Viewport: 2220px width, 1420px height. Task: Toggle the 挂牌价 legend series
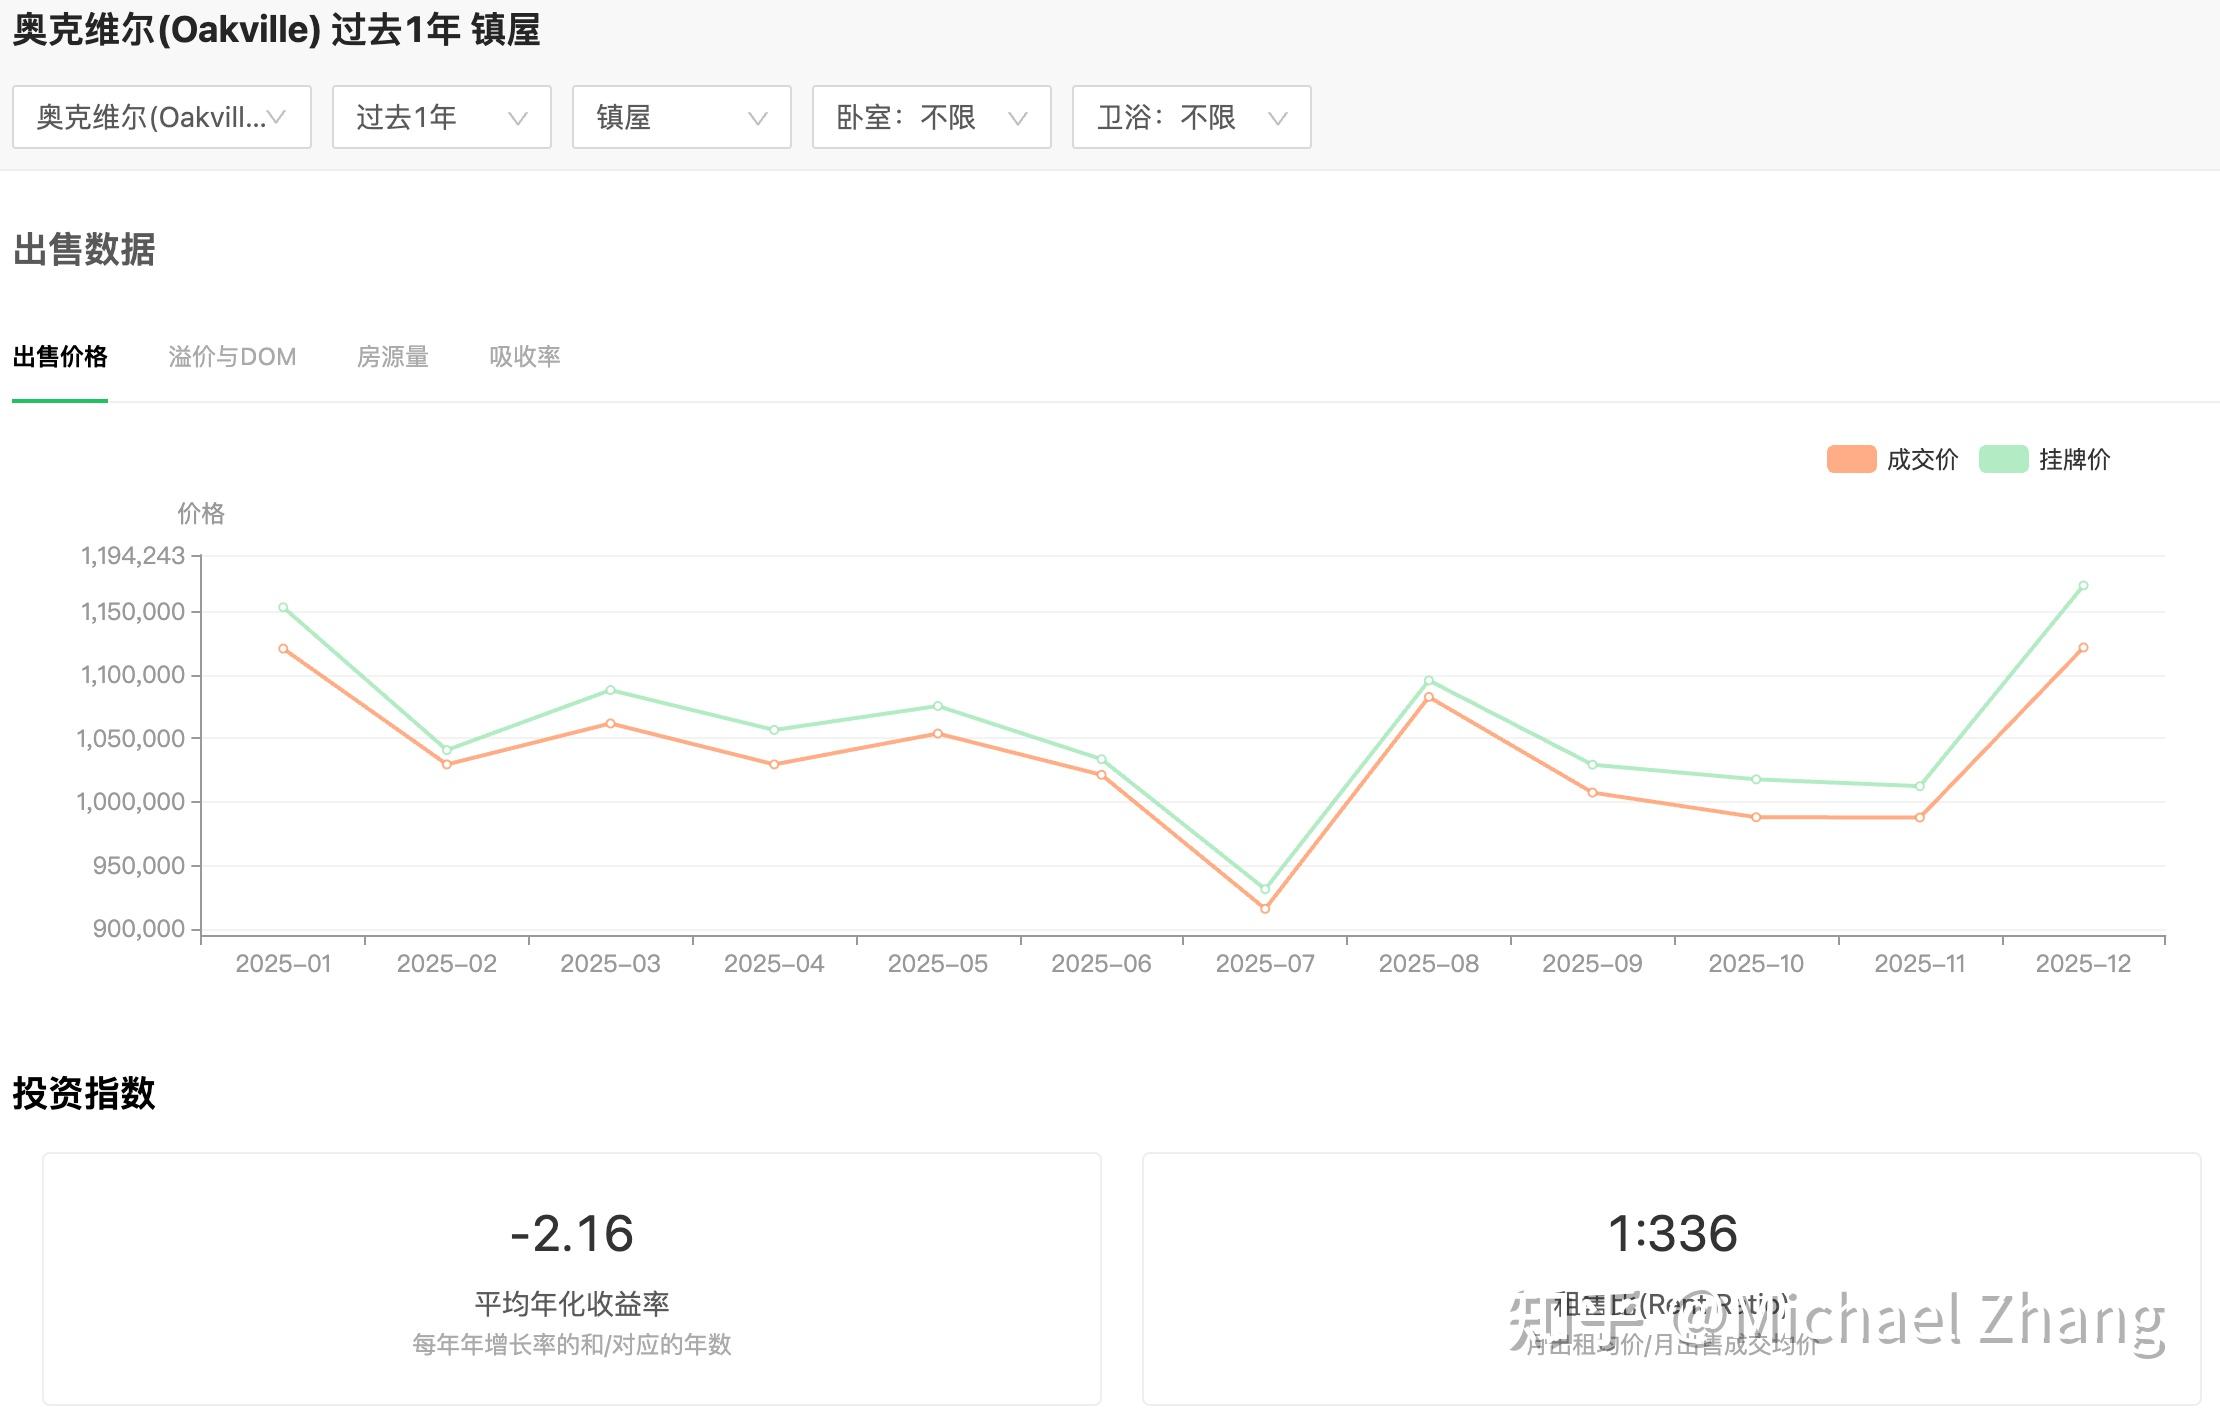point(2073,460)
